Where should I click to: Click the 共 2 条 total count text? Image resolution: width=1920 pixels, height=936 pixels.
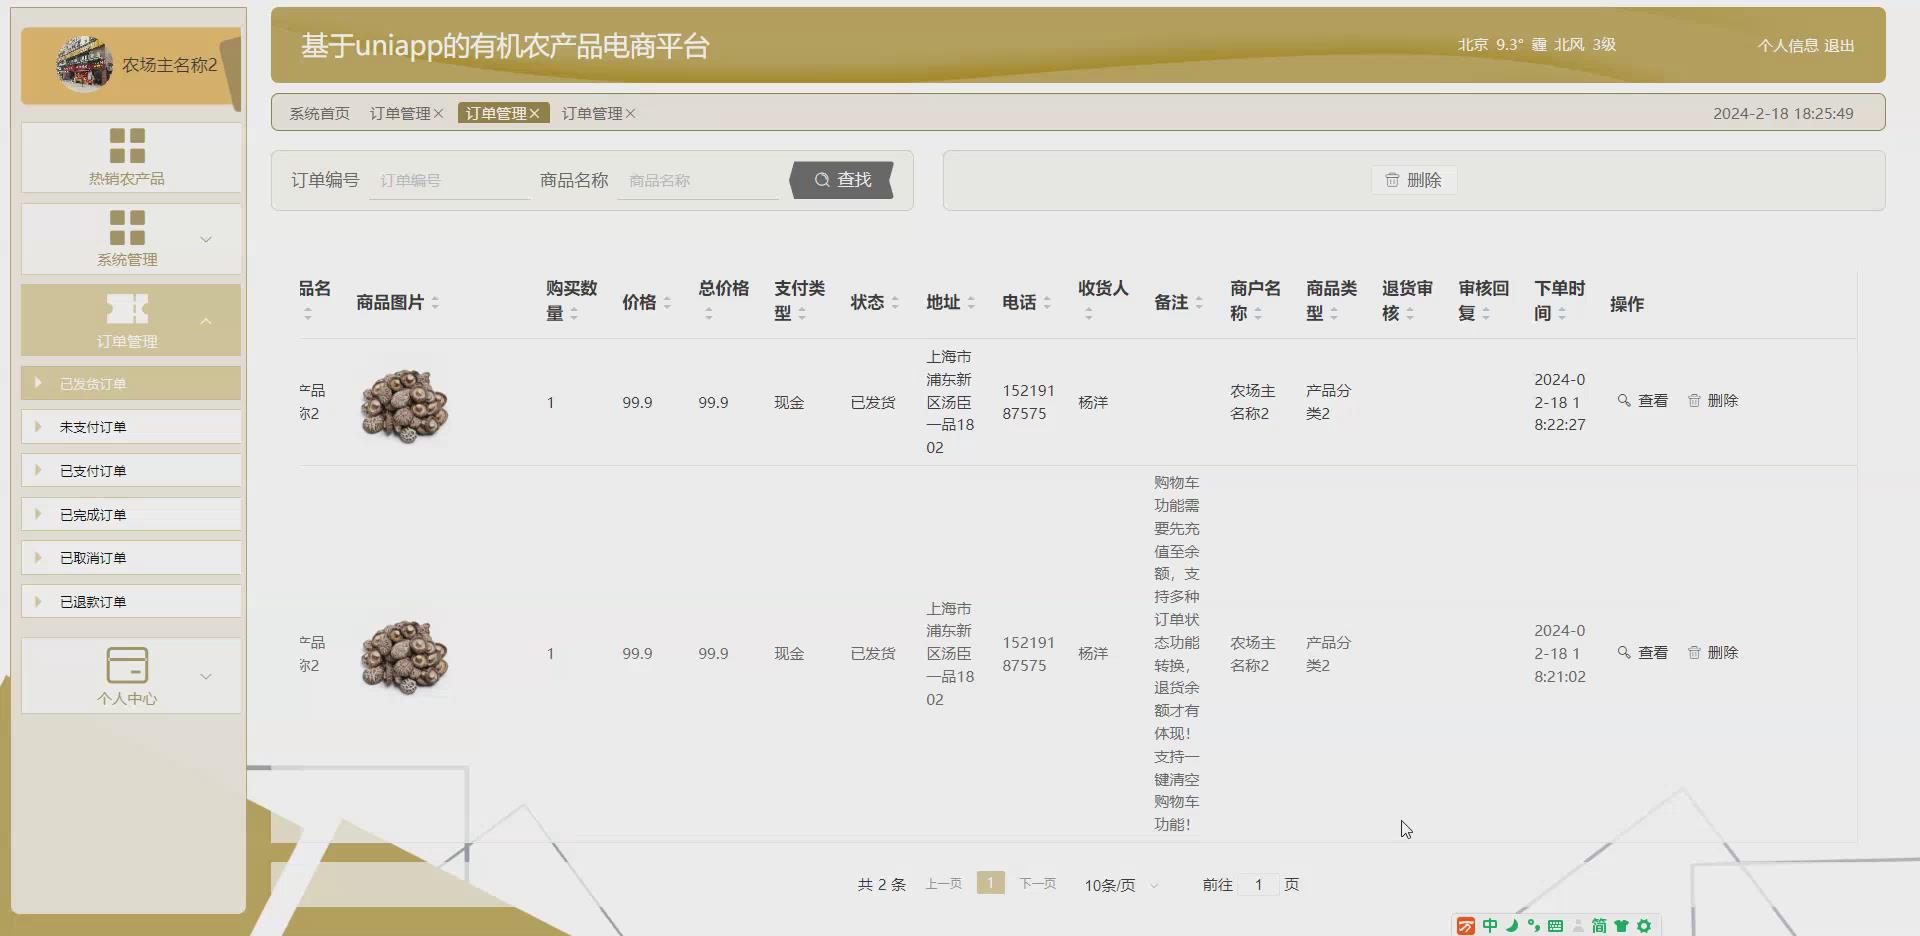click(881, 885)
